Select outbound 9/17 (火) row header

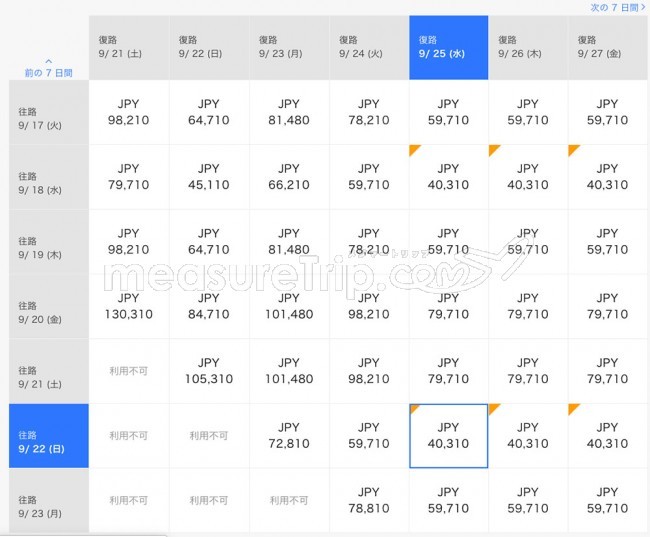click(x=47, y=112)
